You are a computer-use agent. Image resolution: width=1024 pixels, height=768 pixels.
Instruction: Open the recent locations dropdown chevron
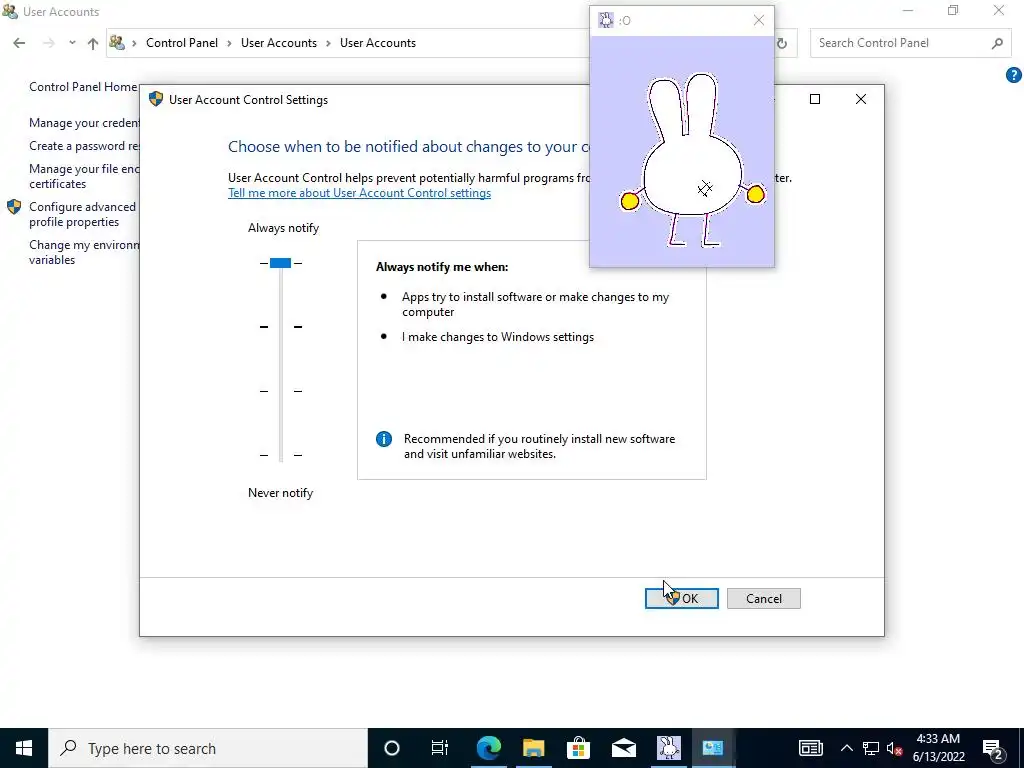click(x=72, y=43)
